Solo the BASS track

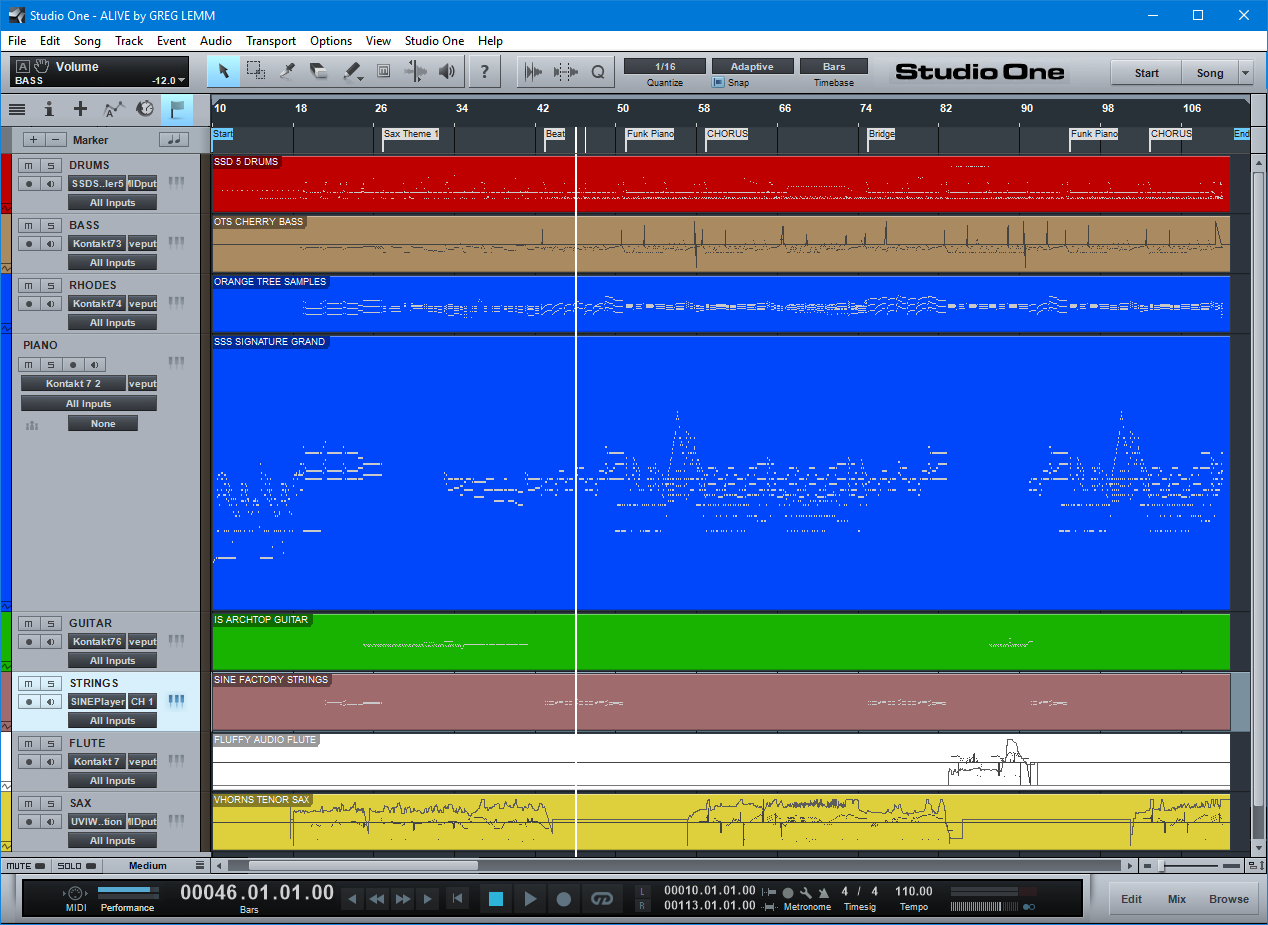pyautogui.click(x=50, y=225)
